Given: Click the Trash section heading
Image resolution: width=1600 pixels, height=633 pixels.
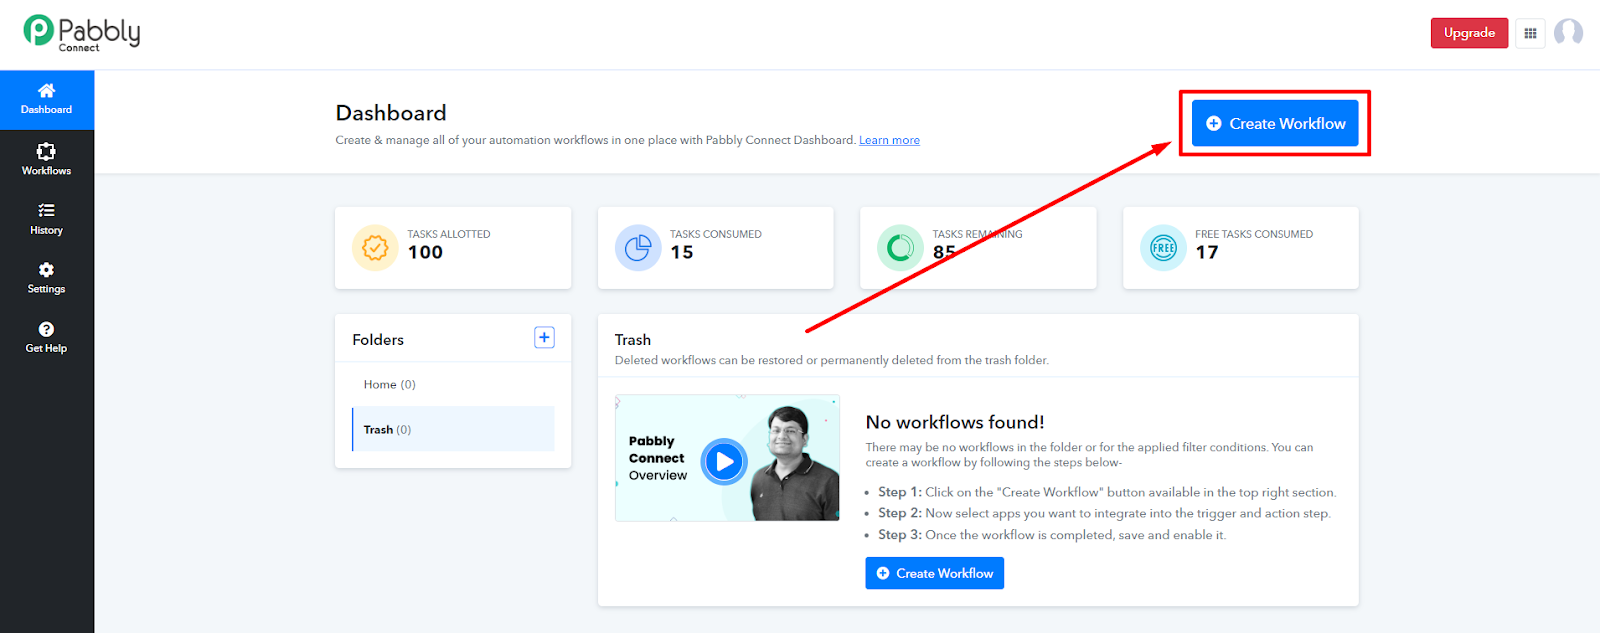Looking at the screenshot, I should click(633, 340).
